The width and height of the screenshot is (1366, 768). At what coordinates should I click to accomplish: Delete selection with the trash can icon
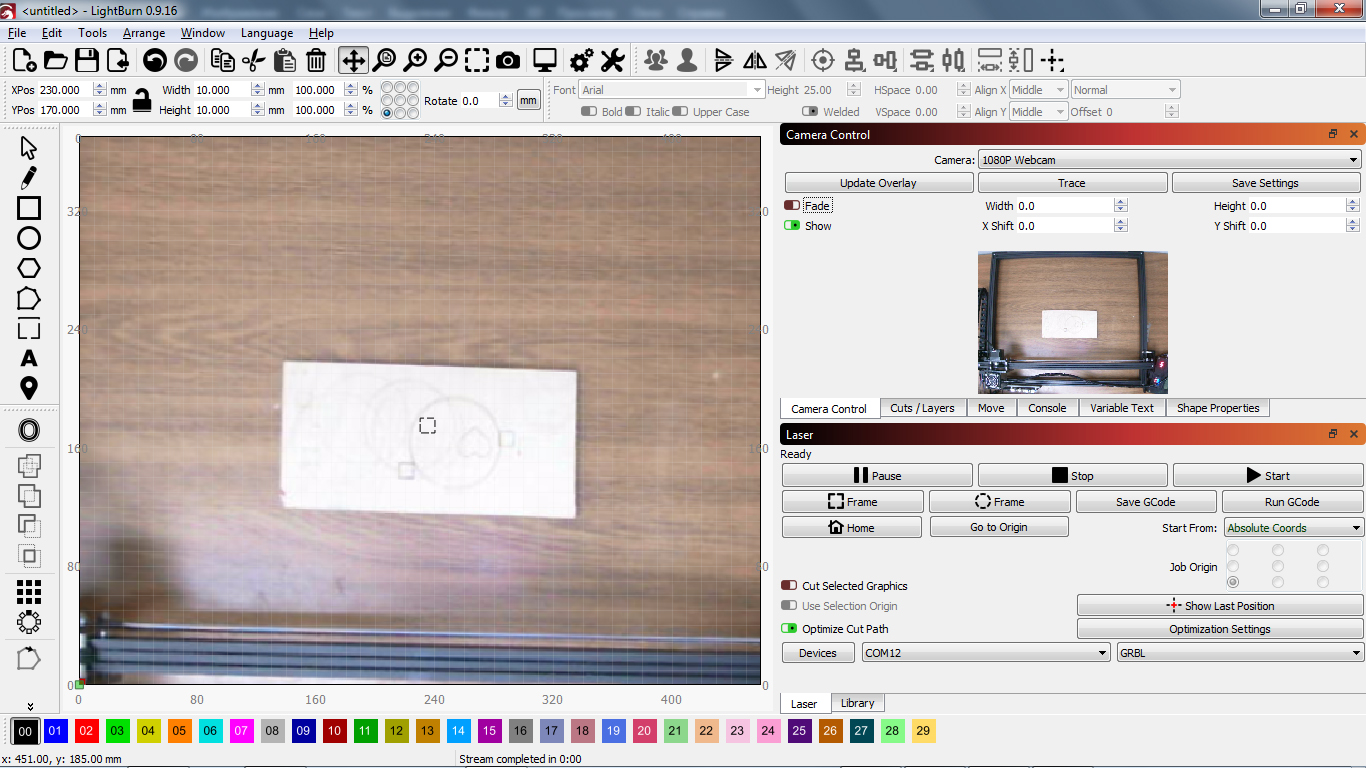coord(316,61)
